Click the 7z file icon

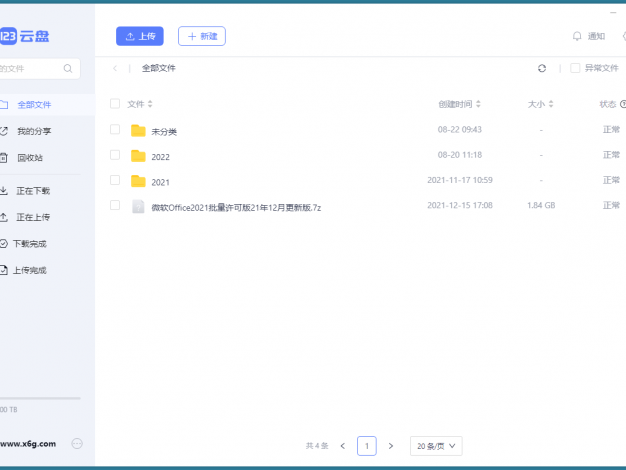(138, 206)
